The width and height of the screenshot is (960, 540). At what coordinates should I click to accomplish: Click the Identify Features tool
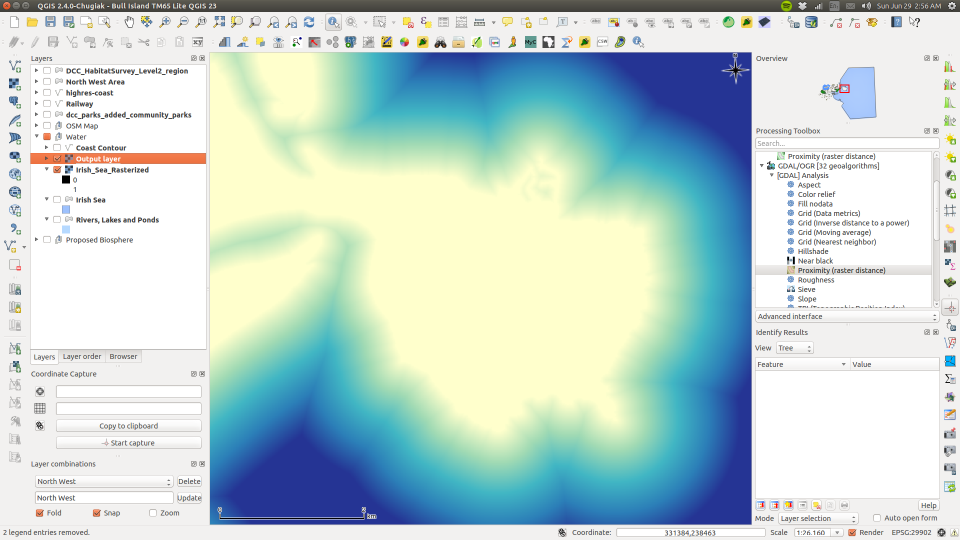click(333, 22)
